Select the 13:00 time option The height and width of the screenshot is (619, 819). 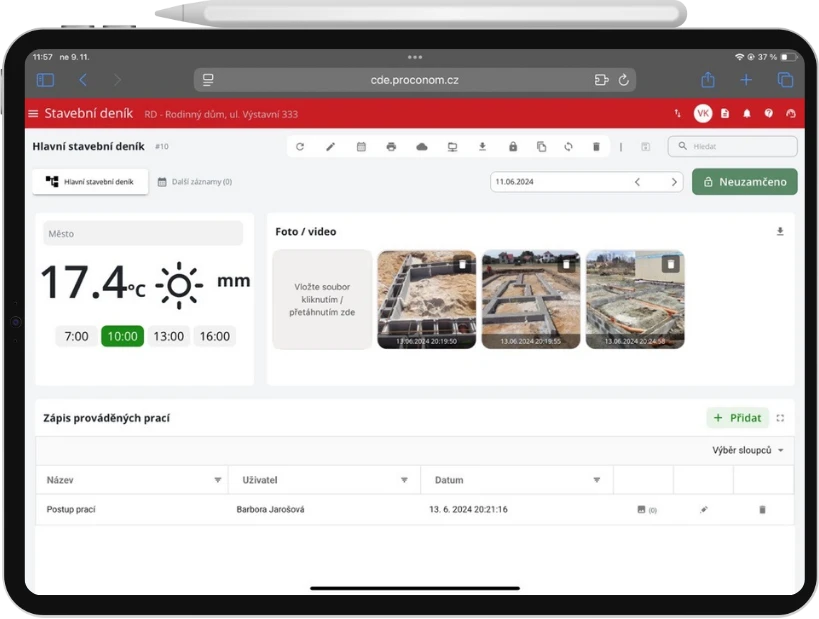coord(168,337)
